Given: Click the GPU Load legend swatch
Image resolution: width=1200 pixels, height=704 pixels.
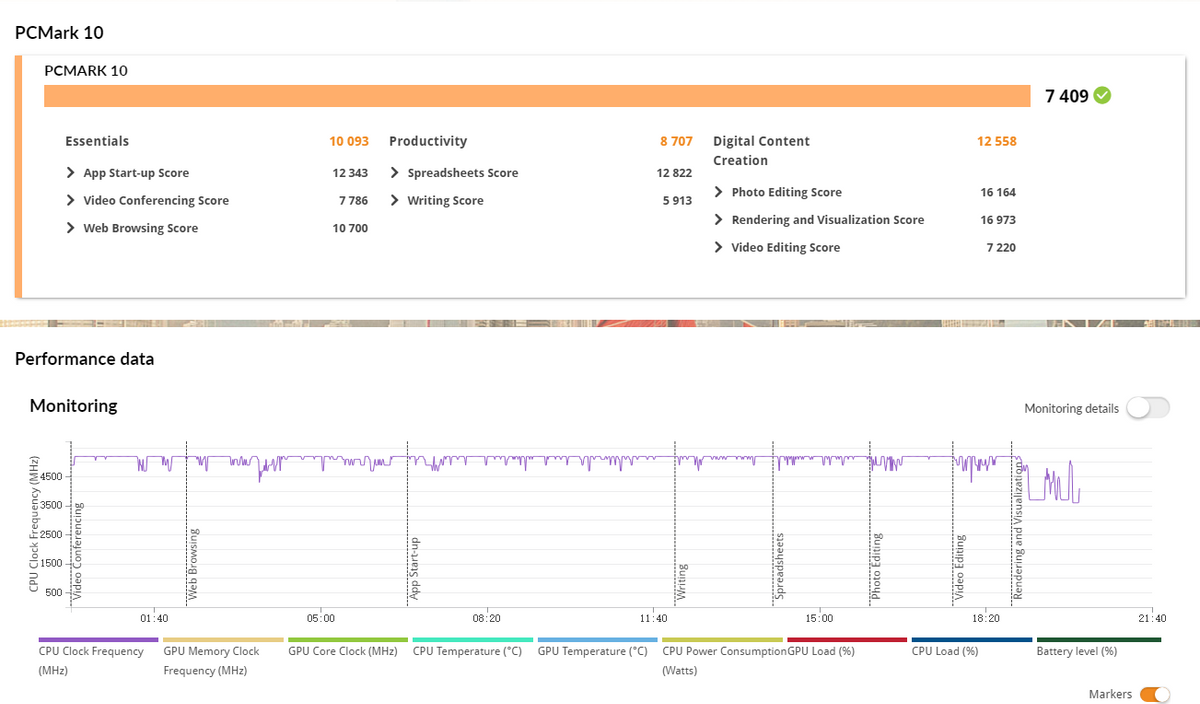Looking at the screenshot, I should tap(848, 640).
